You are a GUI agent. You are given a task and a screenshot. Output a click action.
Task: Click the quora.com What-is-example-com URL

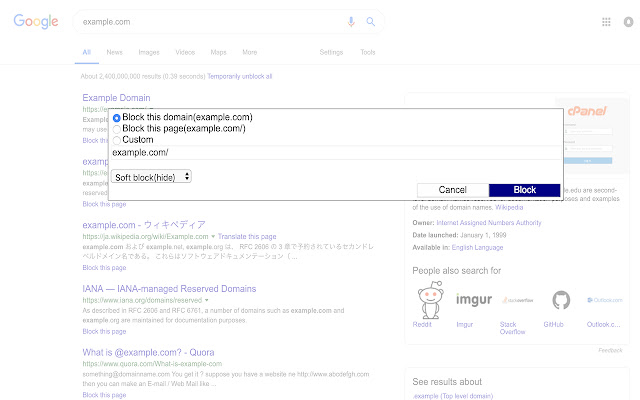click(152, 364)
